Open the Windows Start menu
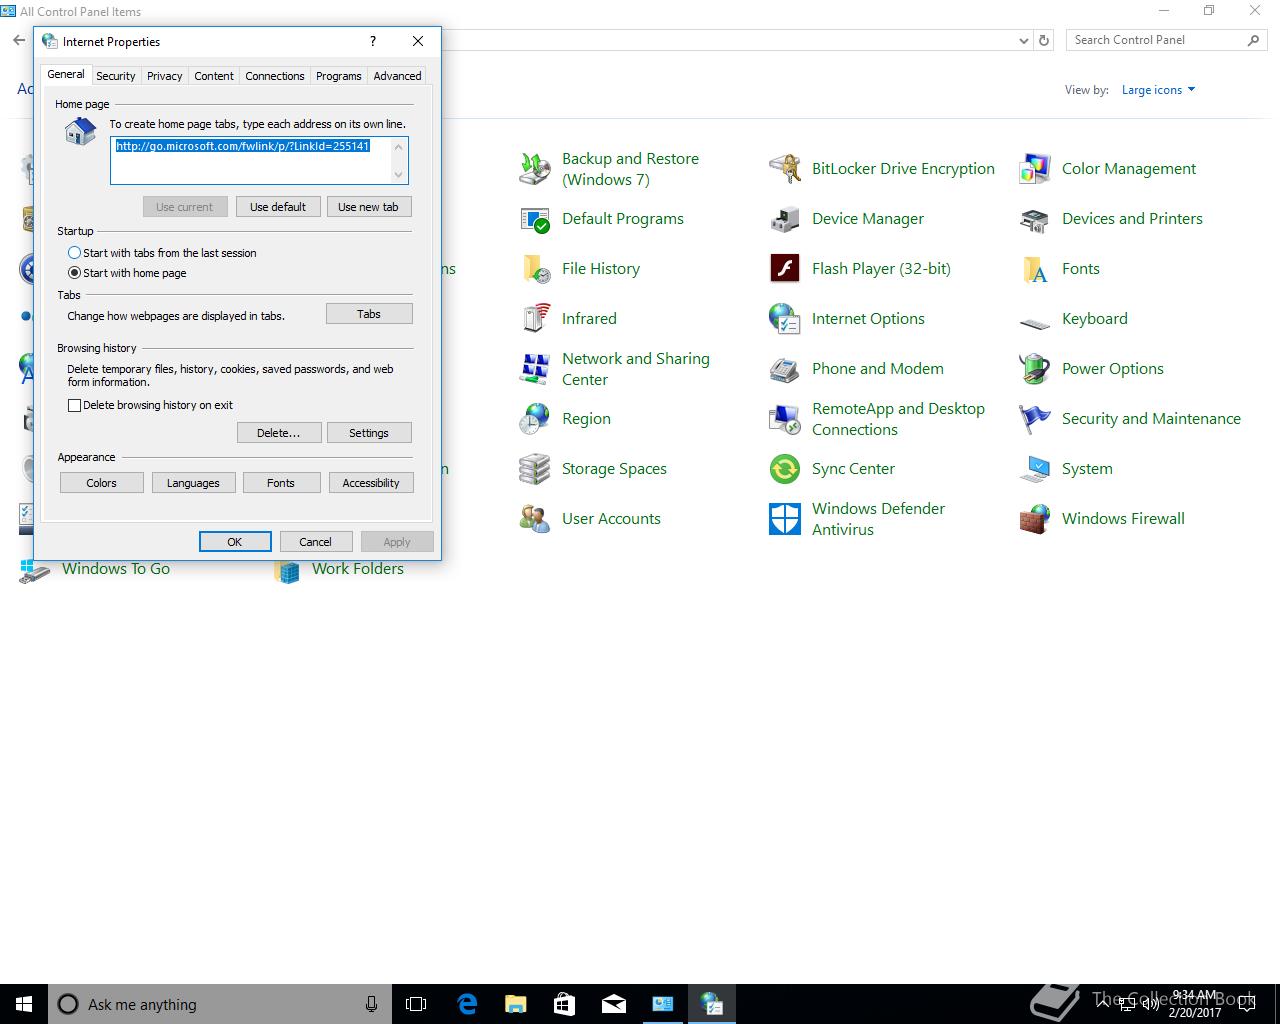The height and width of the screenshot is (1024, 1280). point(24,1004)
